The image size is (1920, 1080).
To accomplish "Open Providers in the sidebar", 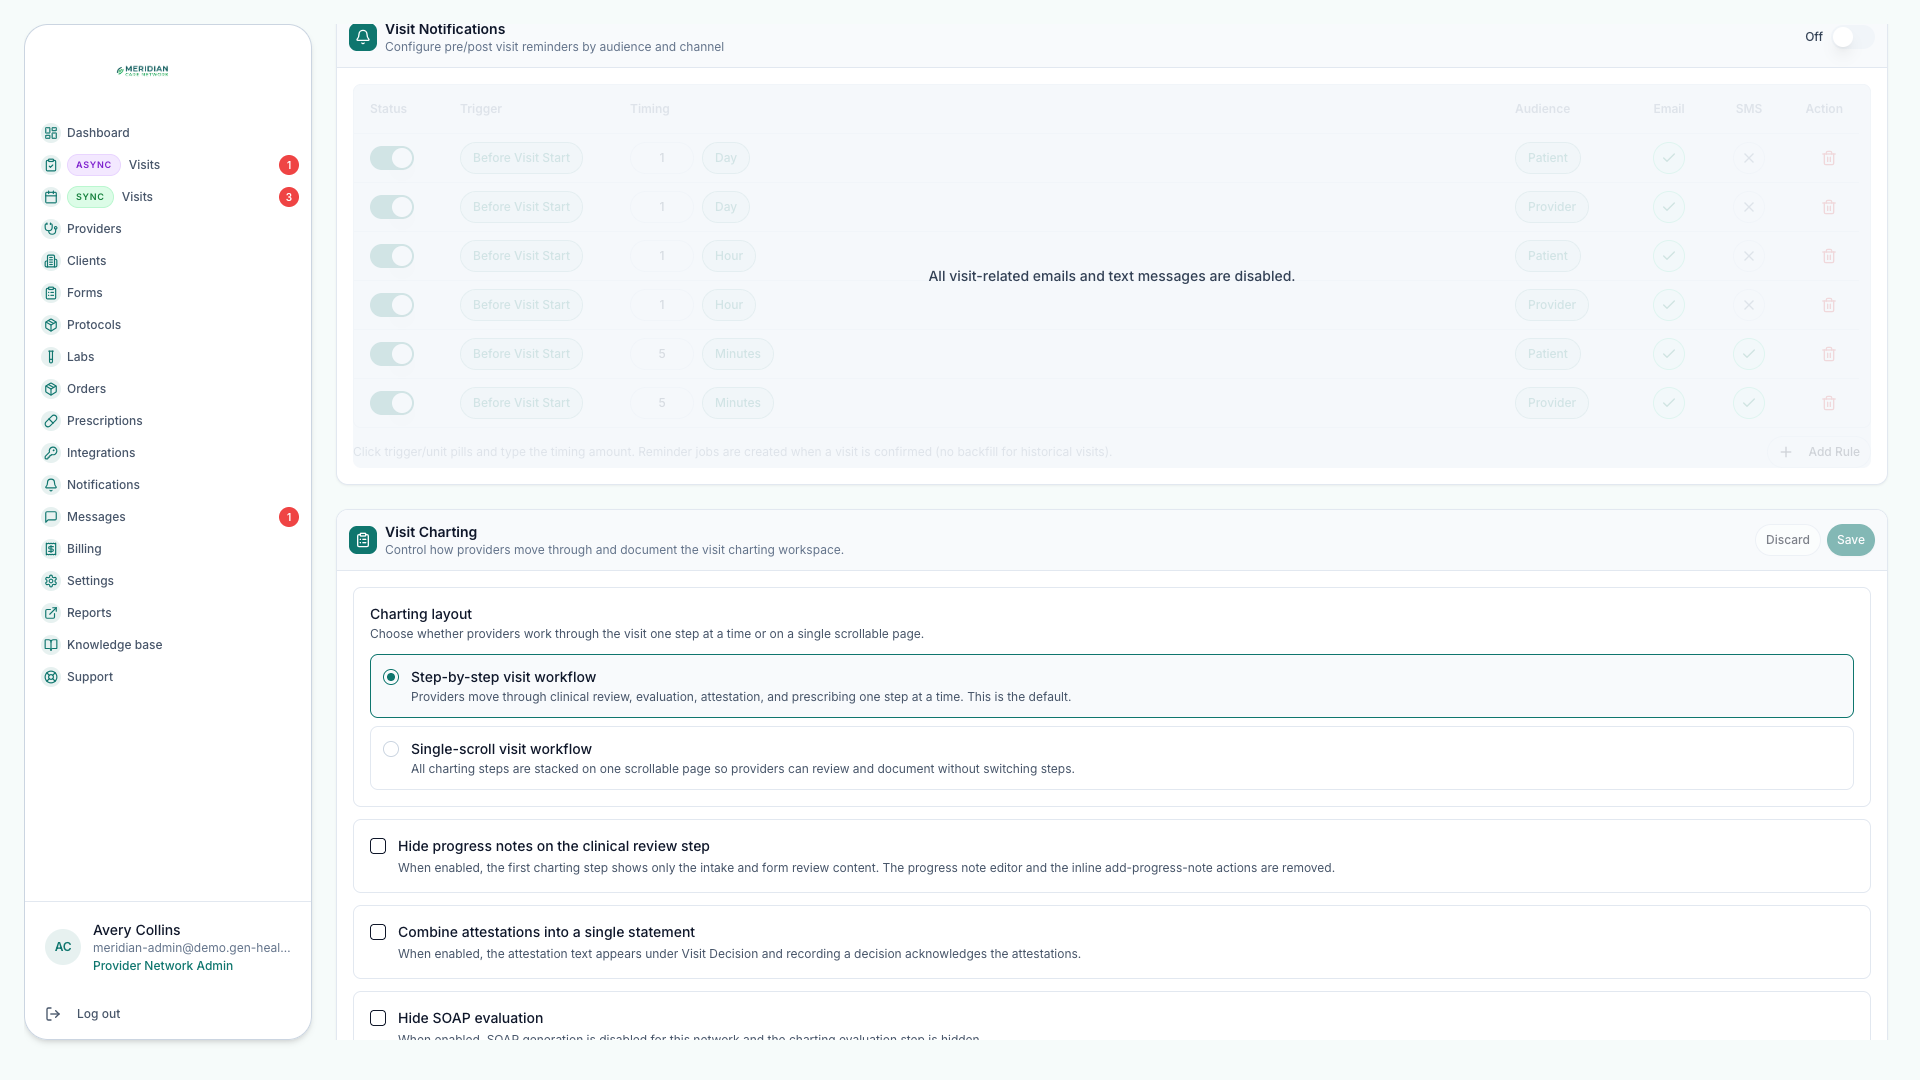I will click(94, 229).
